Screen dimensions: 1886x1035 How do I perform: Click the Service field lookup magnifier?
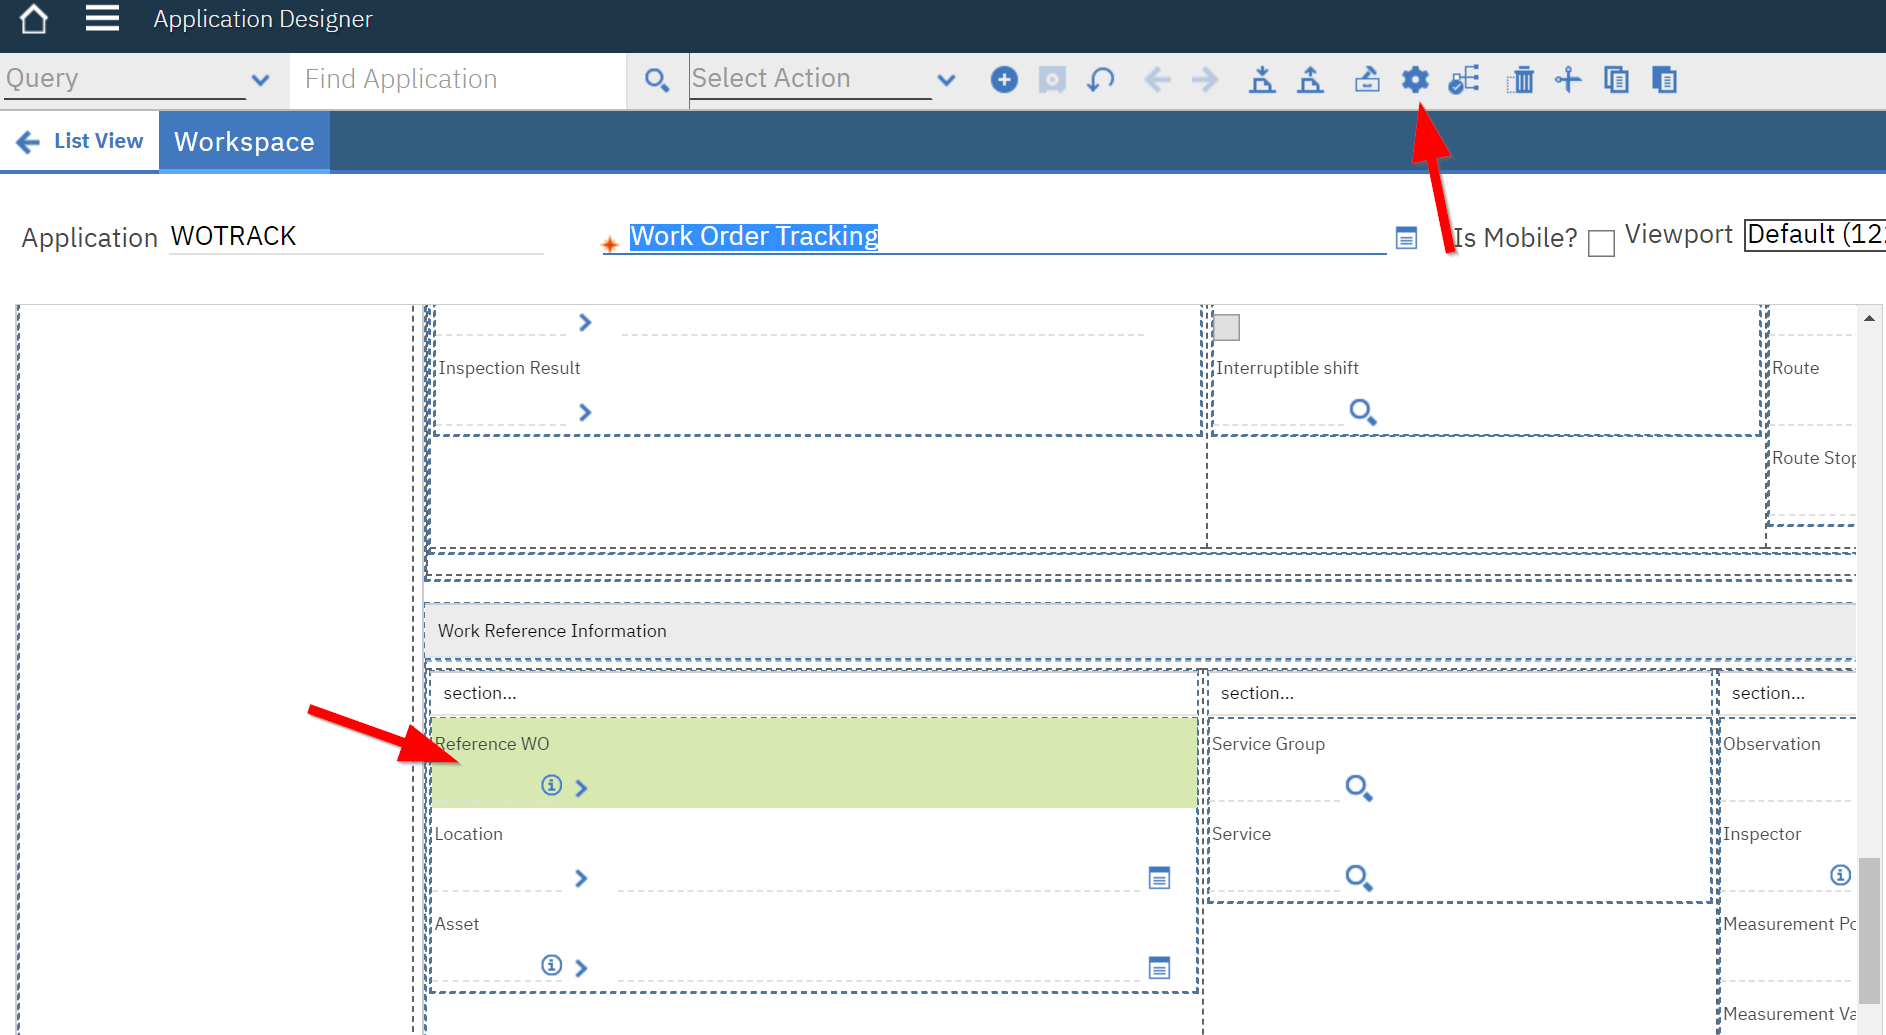[x=1358, y=878]
